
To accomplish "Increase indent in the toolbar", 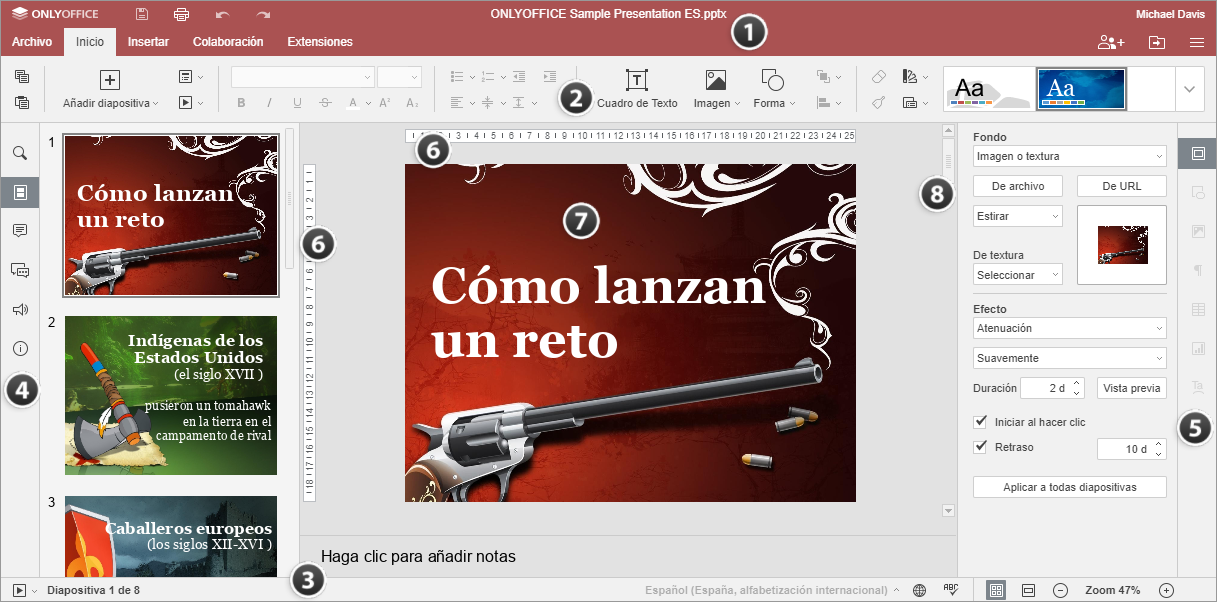I will (549, 76).
